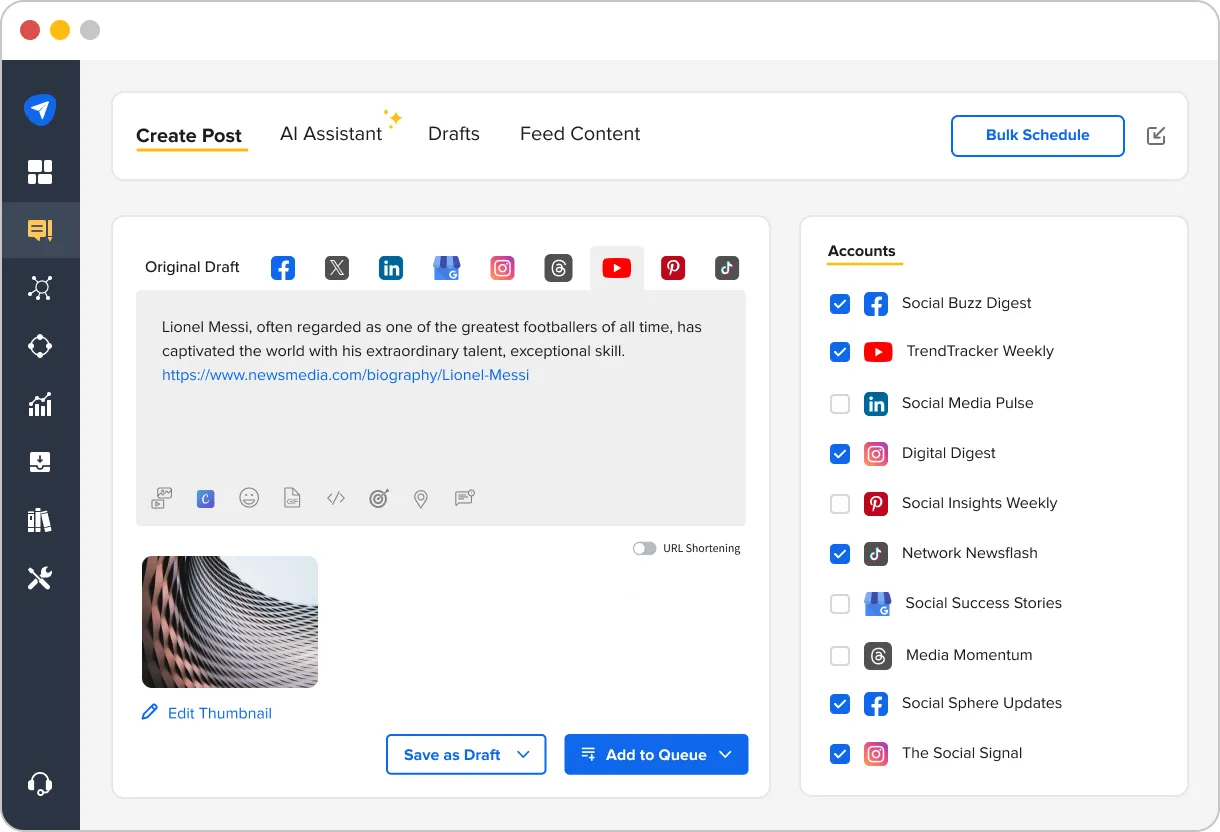Expand the Save as Draft dropdown
This screenshot has height=832, width=1220.
click(x=525, y=754)
